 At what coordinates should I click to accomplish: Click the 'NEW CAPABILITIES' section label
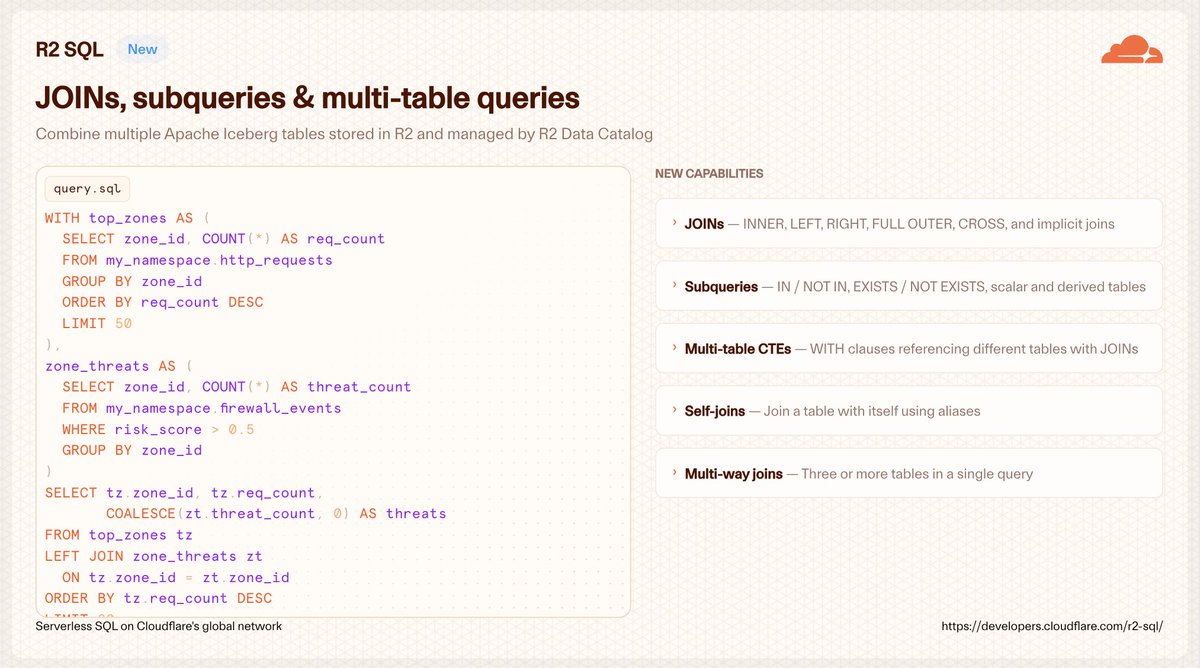pos(709,174)
